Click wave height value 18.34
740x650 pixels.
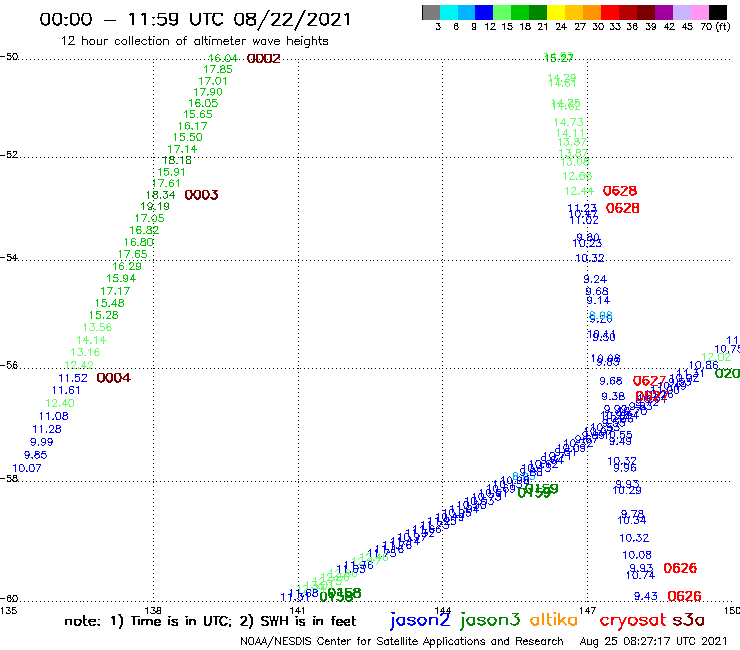point(160,195)
